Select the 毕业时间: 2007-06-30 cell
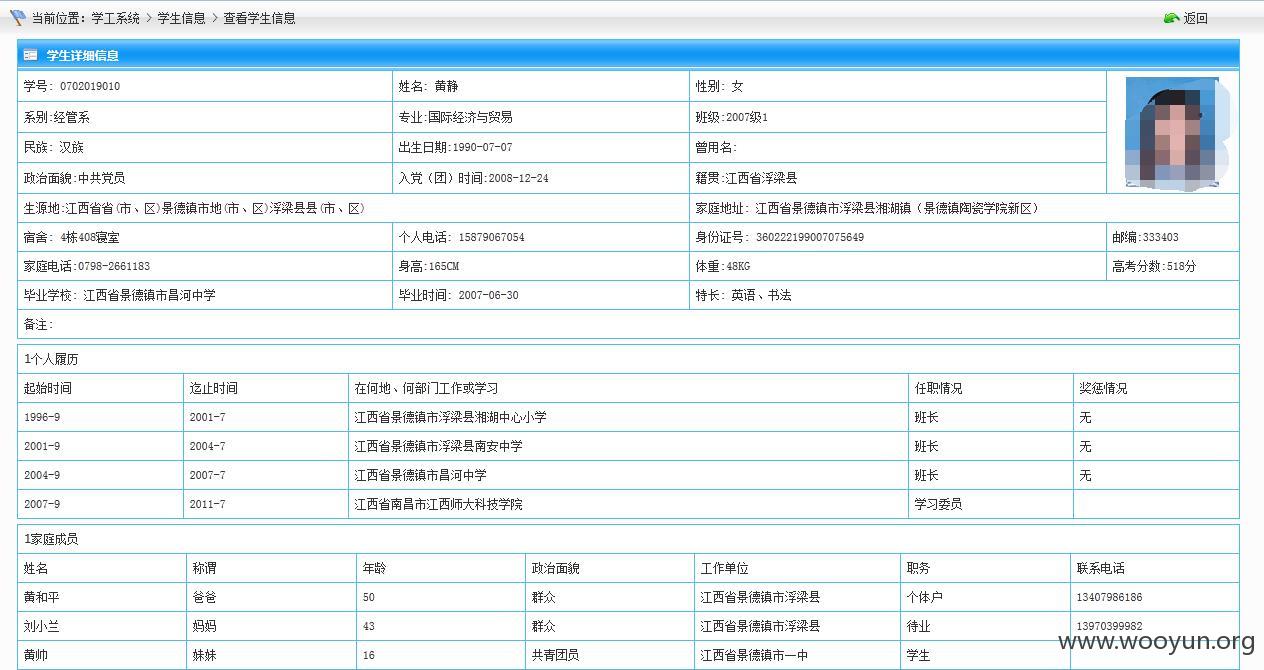 tap(541, 295)
